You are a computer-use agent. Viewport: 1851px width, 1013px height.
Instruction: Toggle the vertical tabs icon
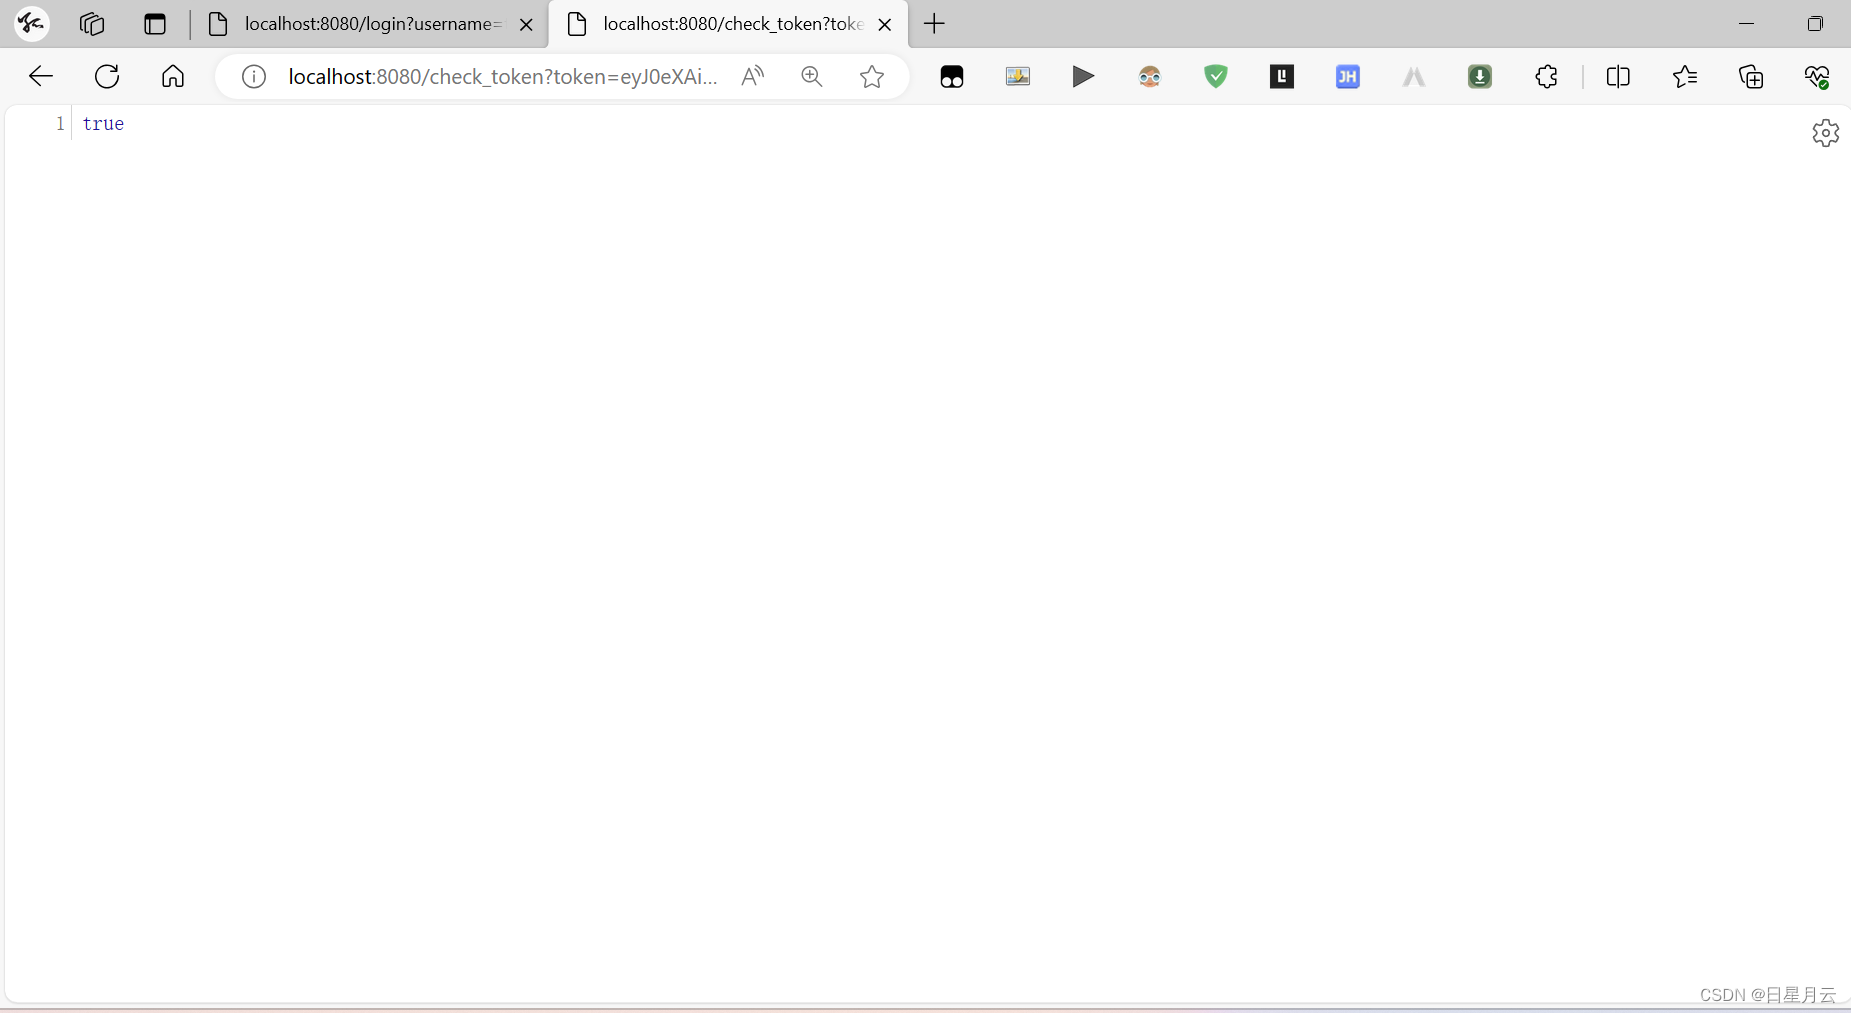click(155, 24)
